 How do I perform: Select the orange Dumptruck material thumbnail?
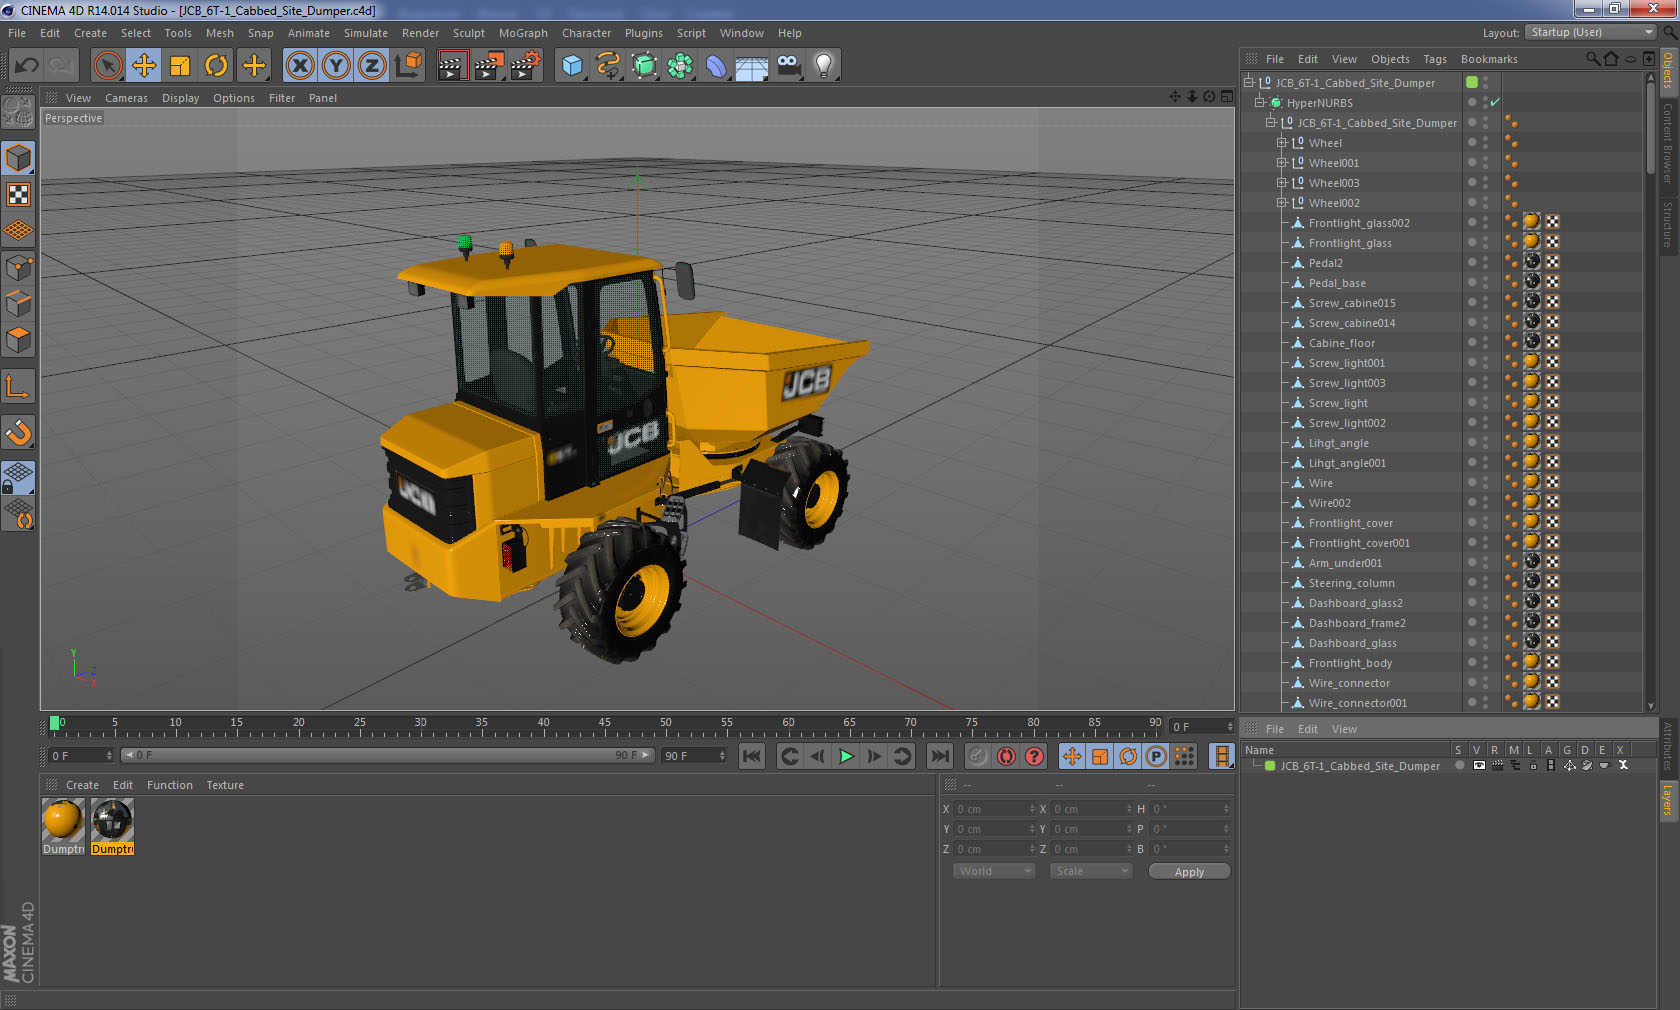[63, 819]
